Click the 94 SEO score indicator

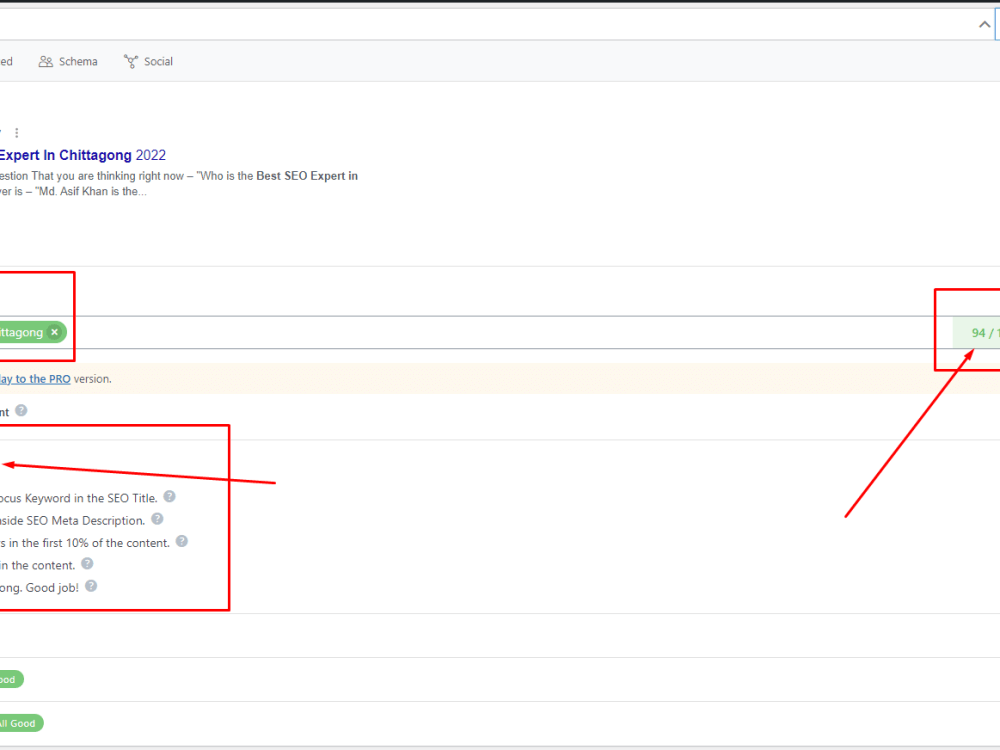977,332
